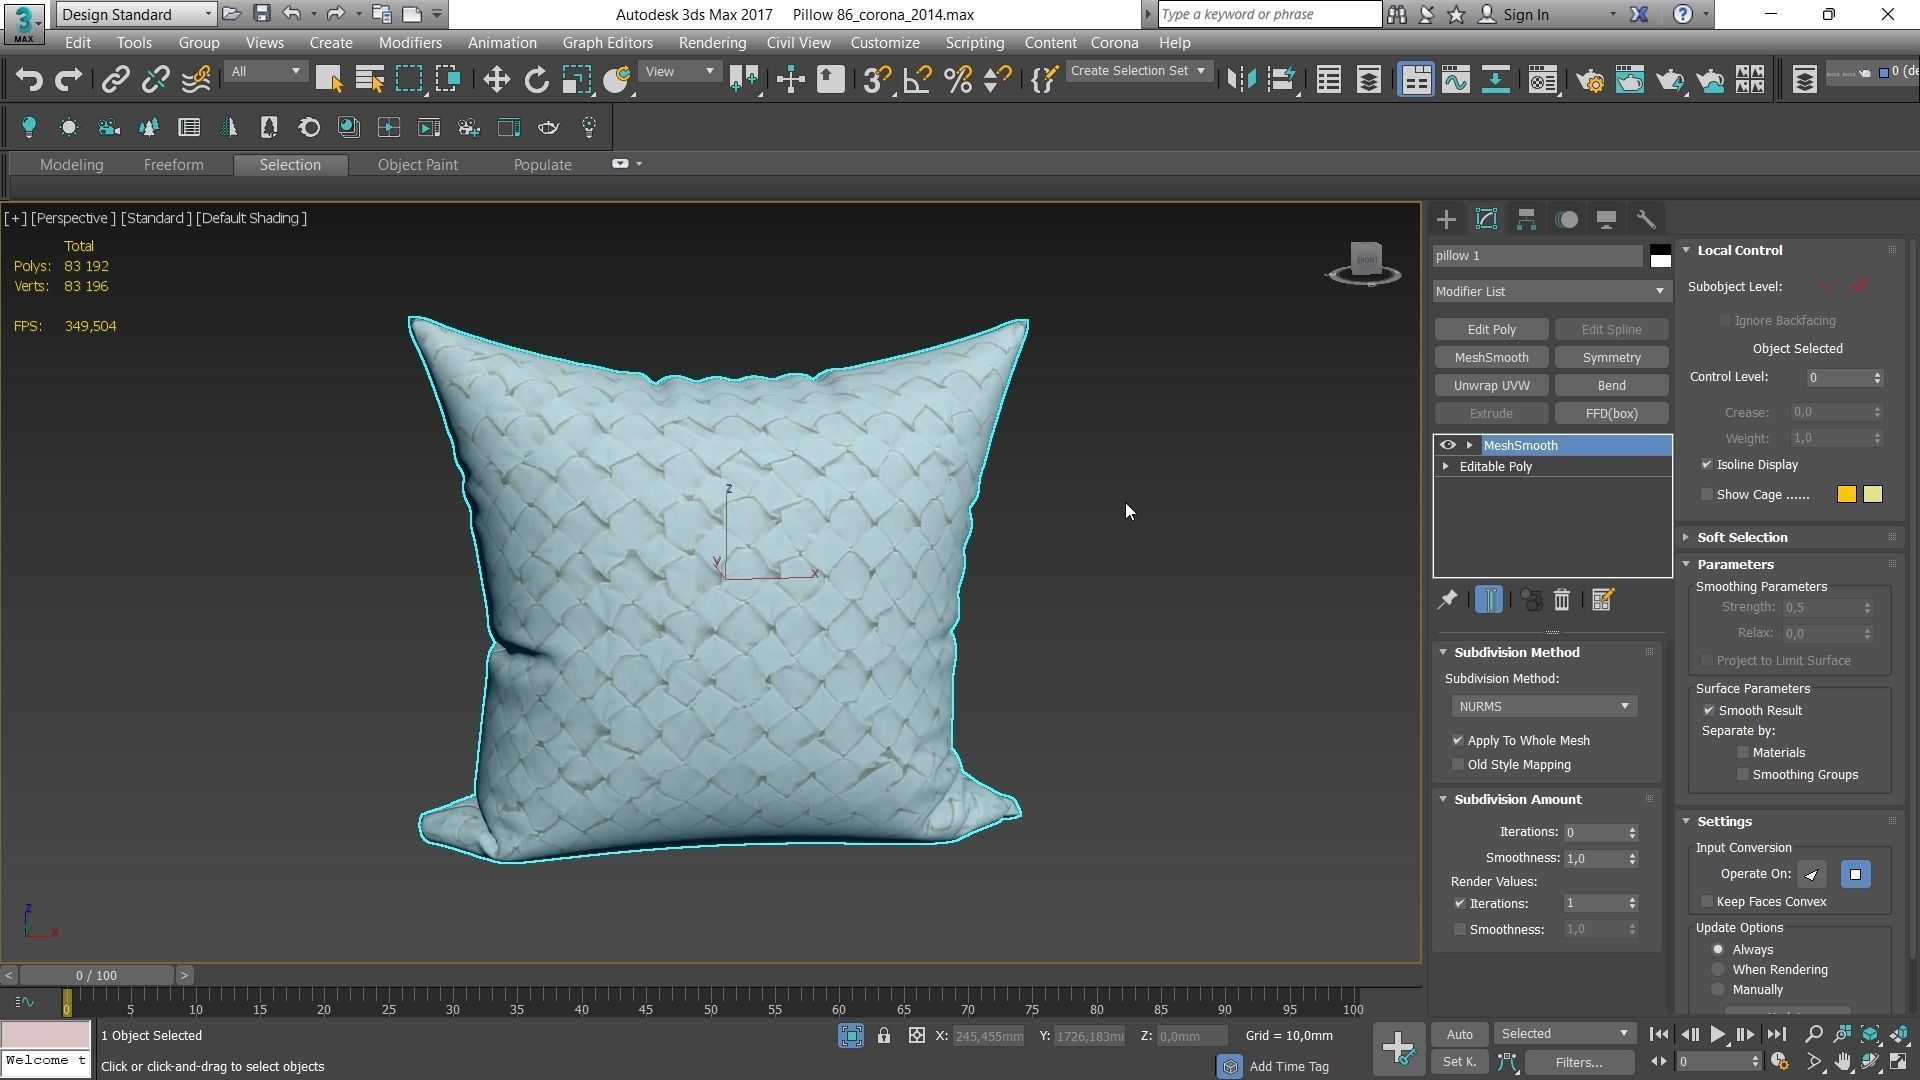
Task: Open the Modifier List dropdown
Action: [1551, 292]
